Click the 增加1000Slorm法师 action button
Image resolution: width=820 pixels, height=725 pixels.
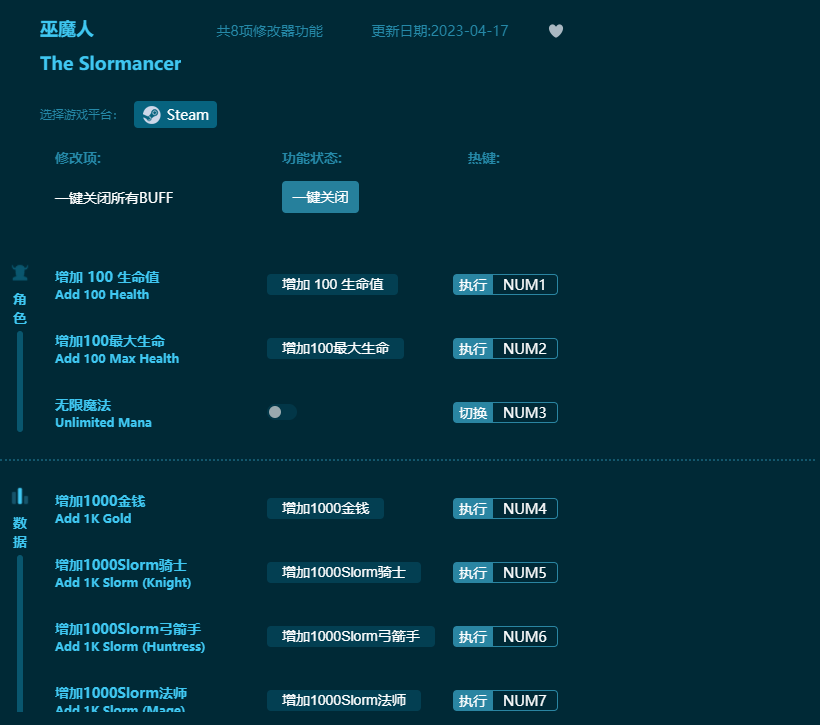click(x=344, y=700)
